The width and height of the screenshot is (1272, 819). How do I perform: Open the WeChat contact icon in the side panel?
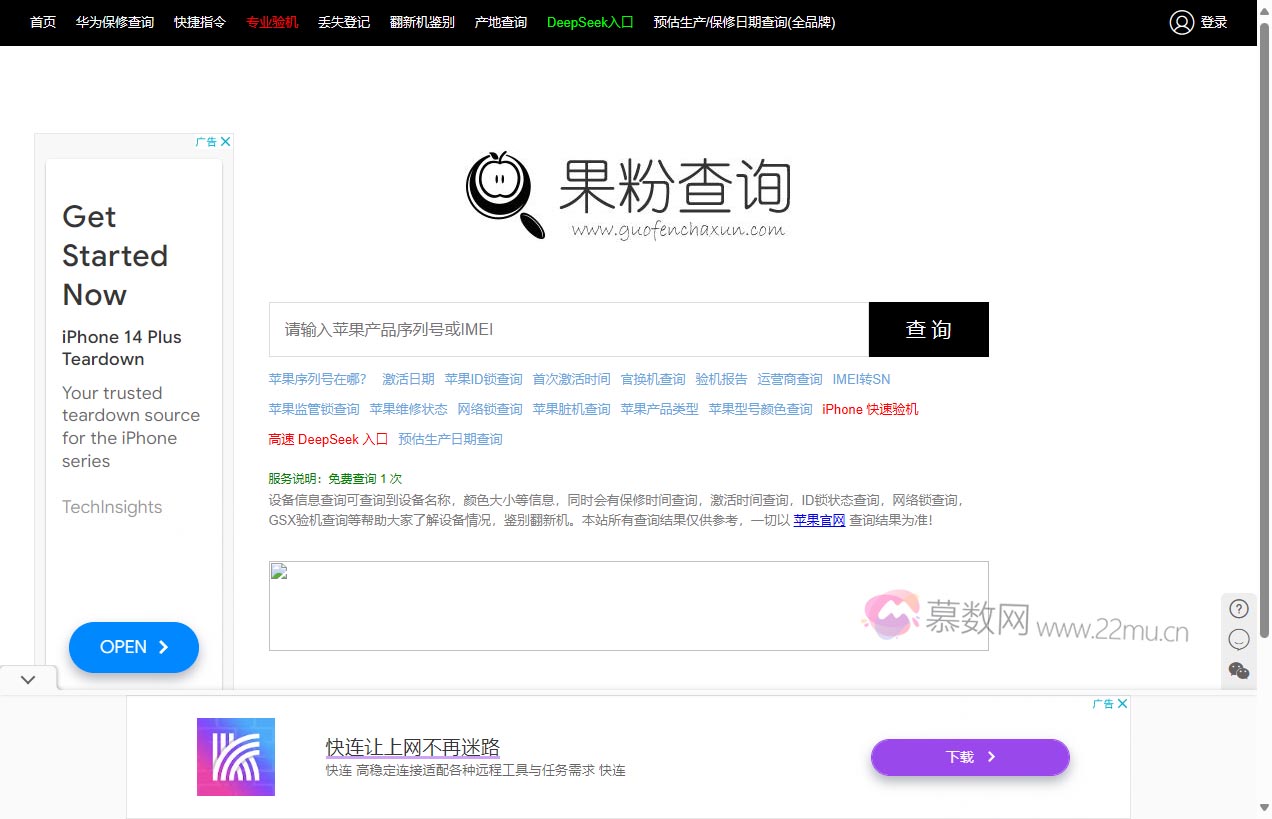[1238, 671]
